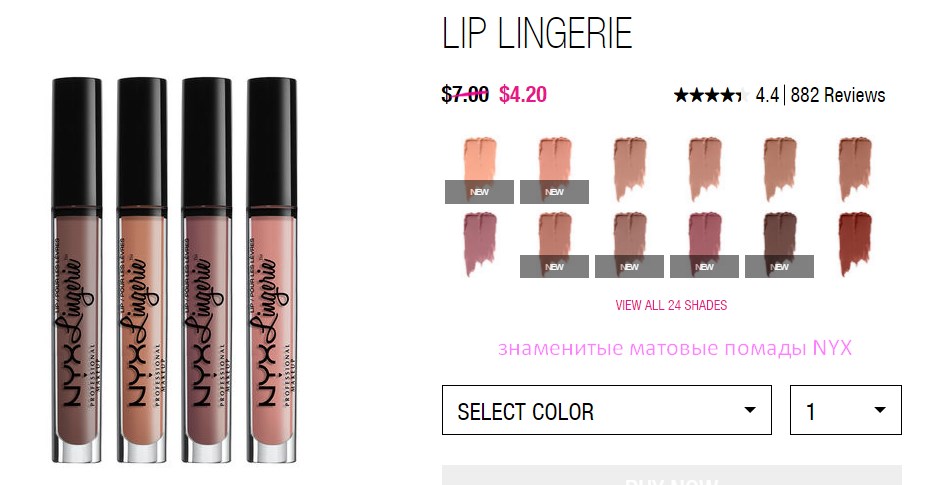Select the mauve swatch starting bottom row
The width and height of the screenshot is (951, 485).
pos(479,244)
